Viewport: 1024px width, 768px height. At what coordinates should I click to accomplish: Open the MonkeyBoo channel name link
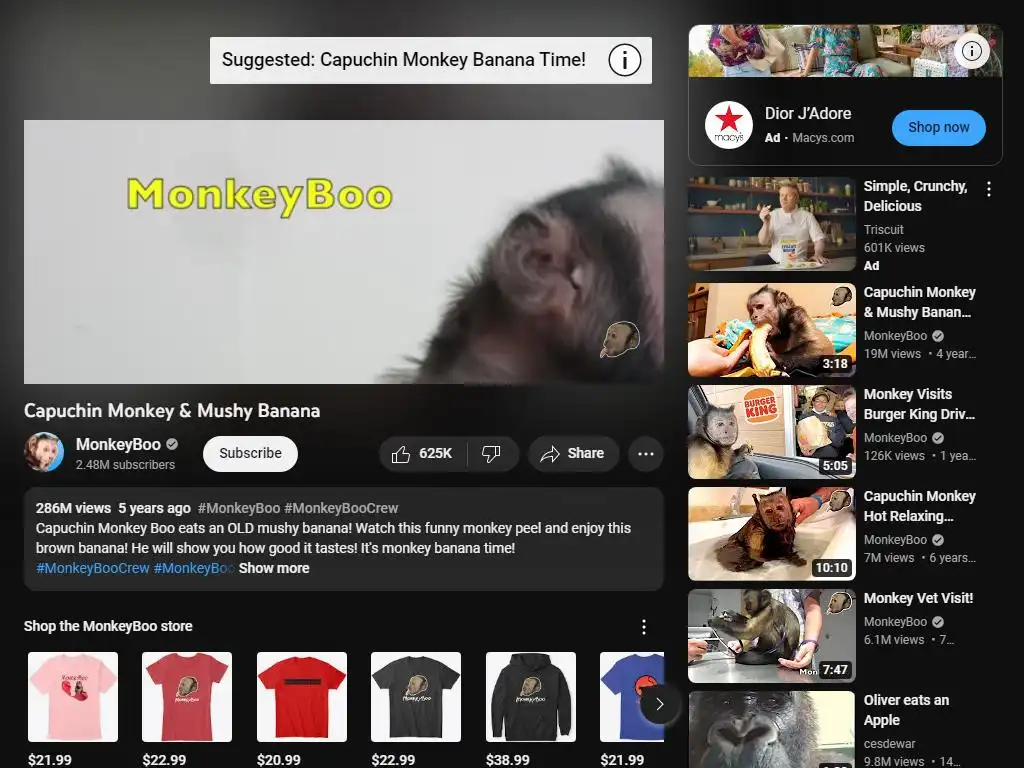(x=118, y=444)
